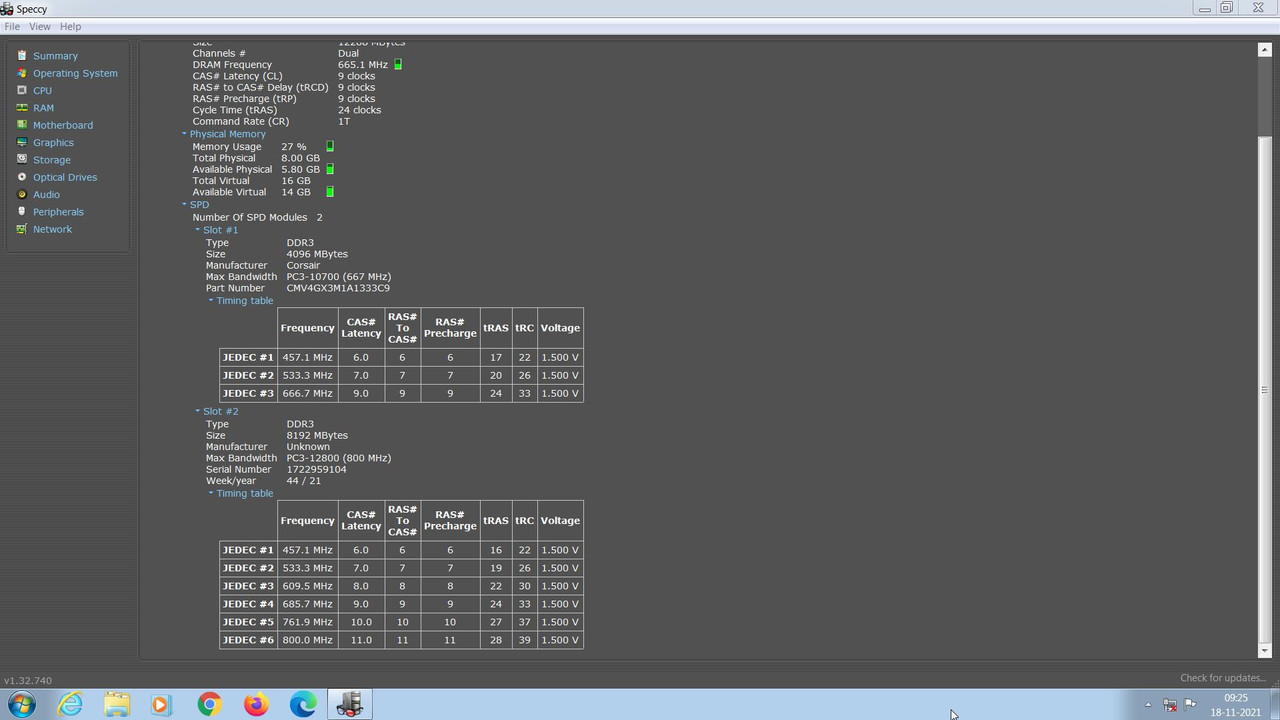Open the Windows Start button

[x=21, y=704]
